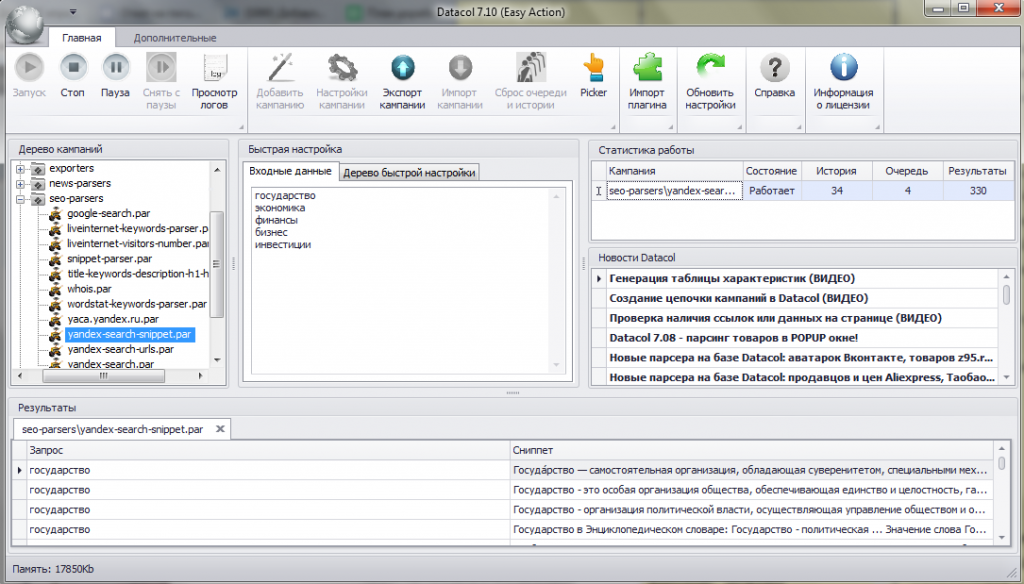Screen dimensions: 1024x584
Task: Open Дерево быстрой настройки tab
Action: pos(409,173)
